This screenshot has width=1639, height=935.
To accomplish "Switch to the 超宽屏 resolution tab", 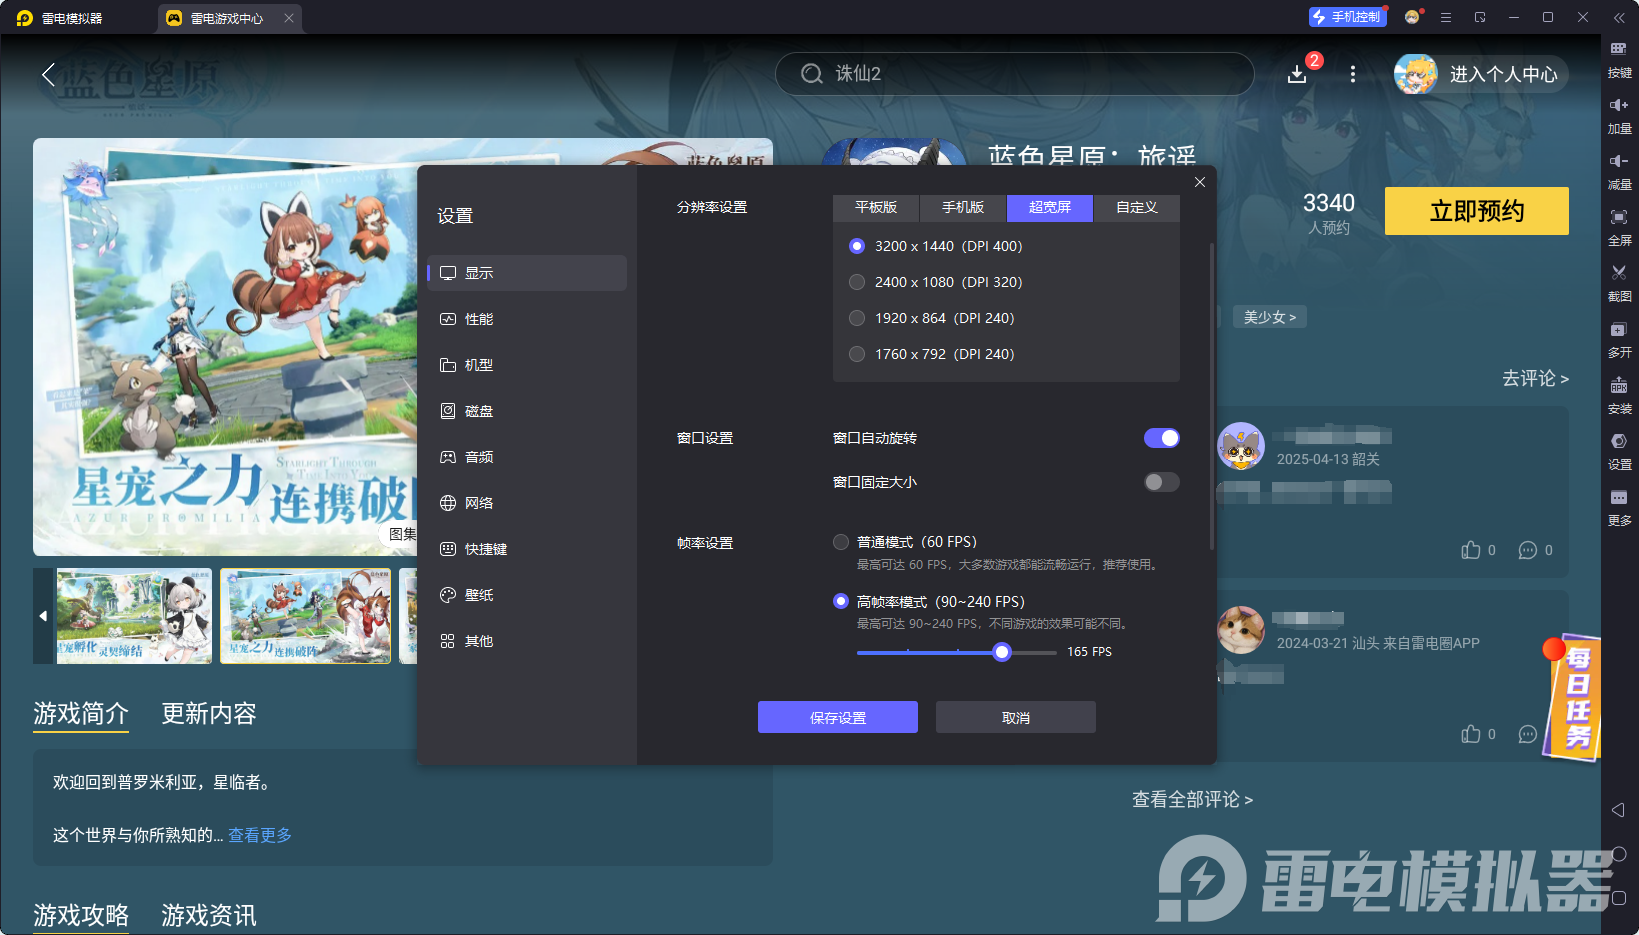I will [1050, 207].
